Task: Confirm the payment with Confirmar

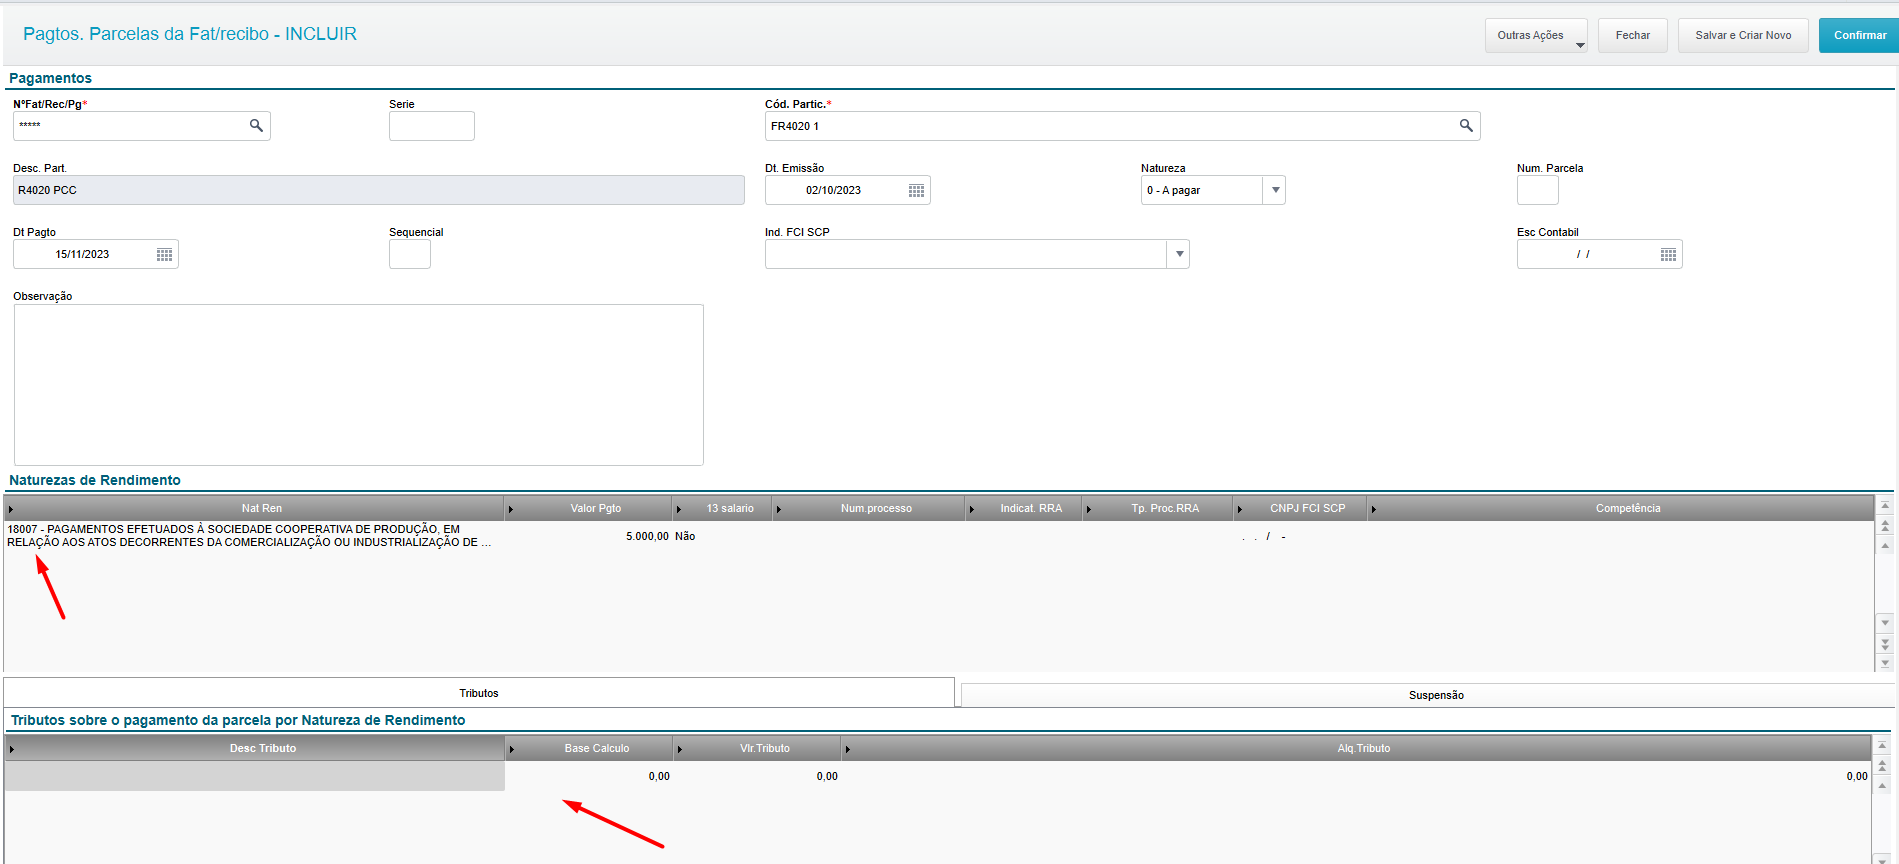Action: (1859, 35)
